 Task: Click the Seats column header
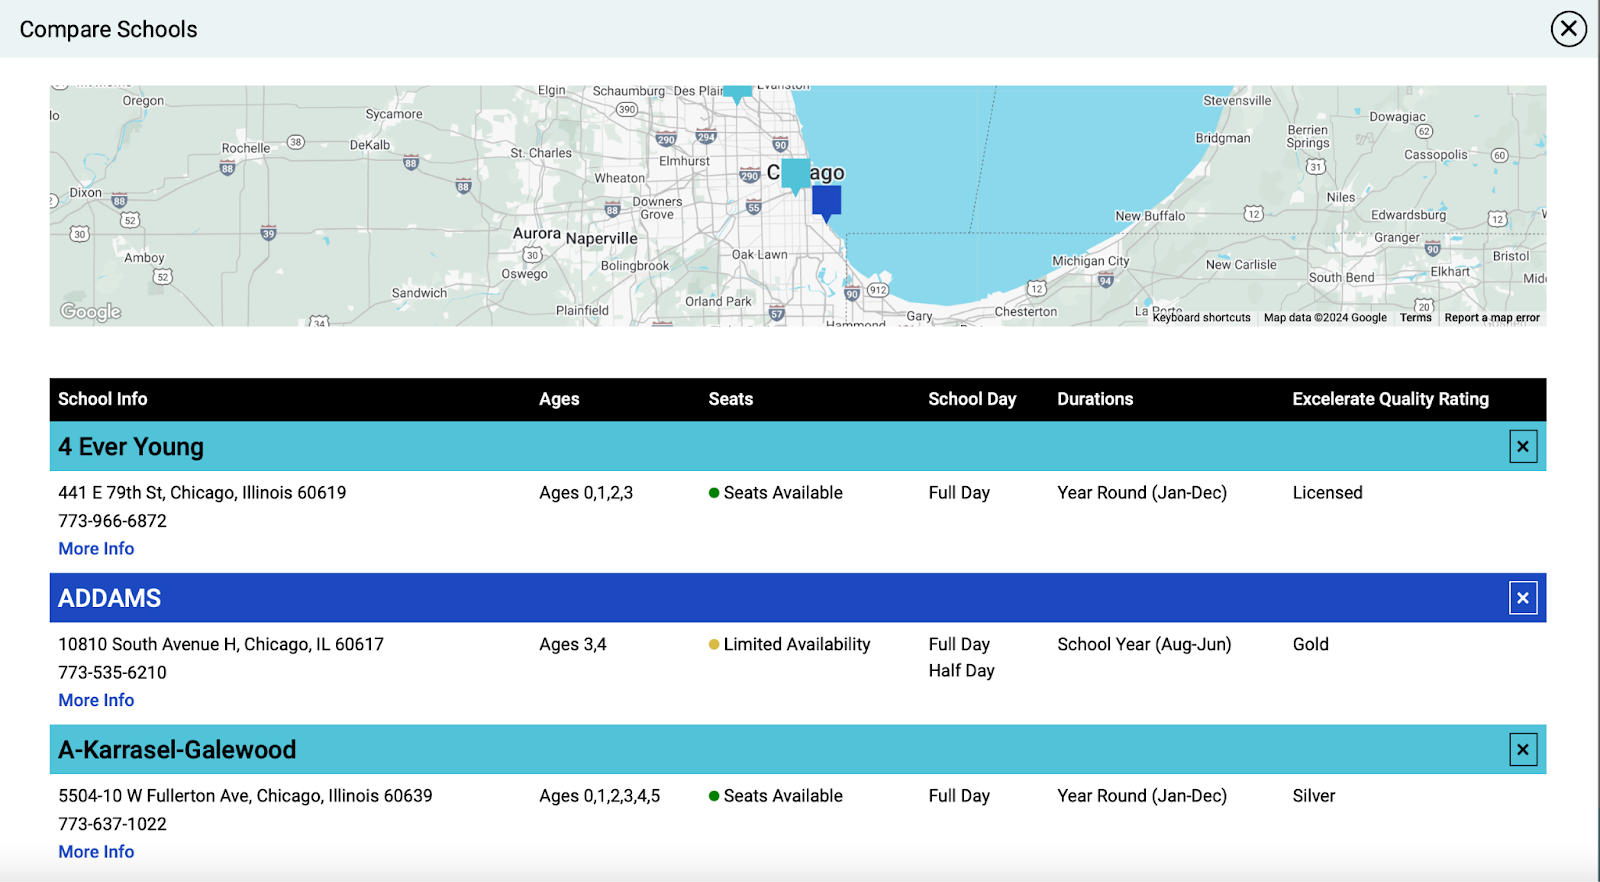(730, 399)
